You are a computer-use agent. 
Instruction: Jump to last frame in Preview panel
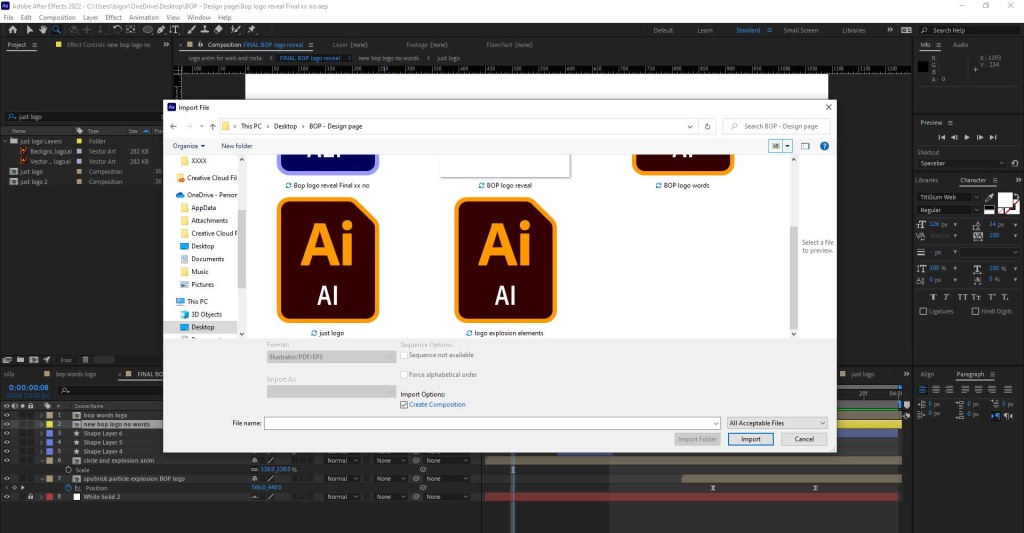tap(993, 137)
